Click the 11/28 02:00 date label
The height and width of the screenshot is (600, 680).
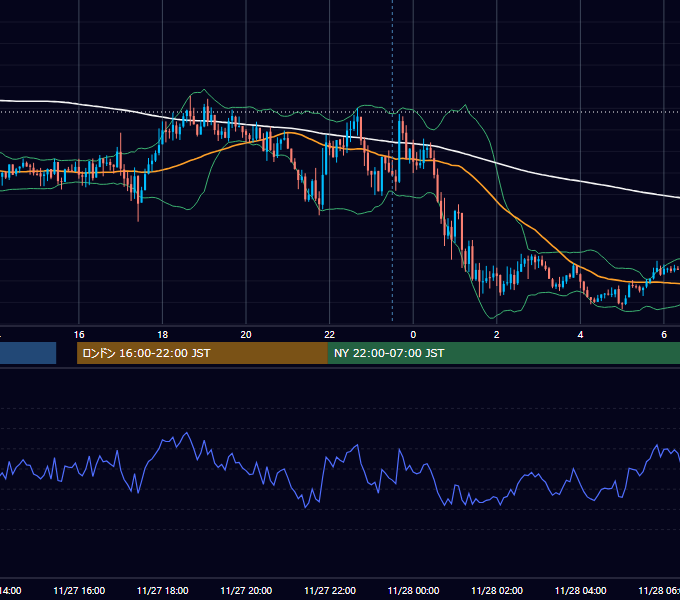tap(497, 590)
